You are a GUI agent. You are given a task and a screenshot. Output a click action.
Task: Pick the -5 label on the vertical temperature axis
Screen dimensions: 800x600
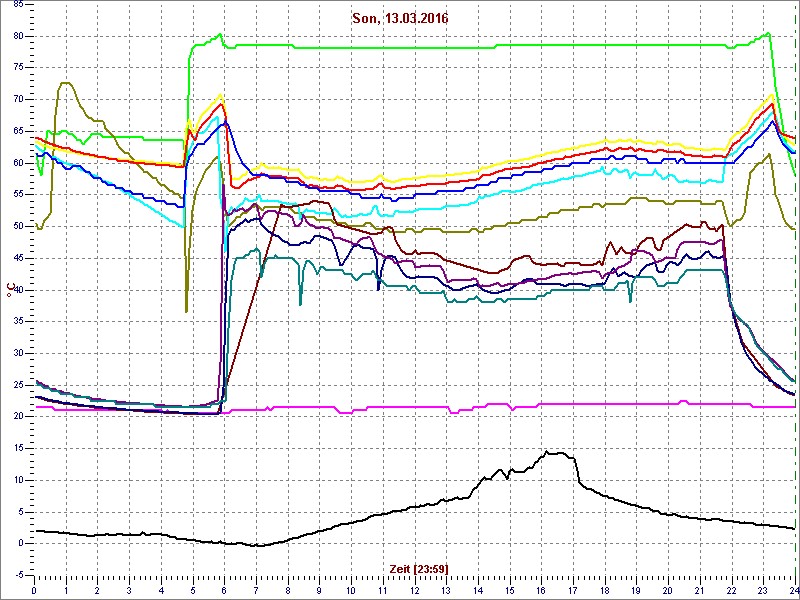18,575
